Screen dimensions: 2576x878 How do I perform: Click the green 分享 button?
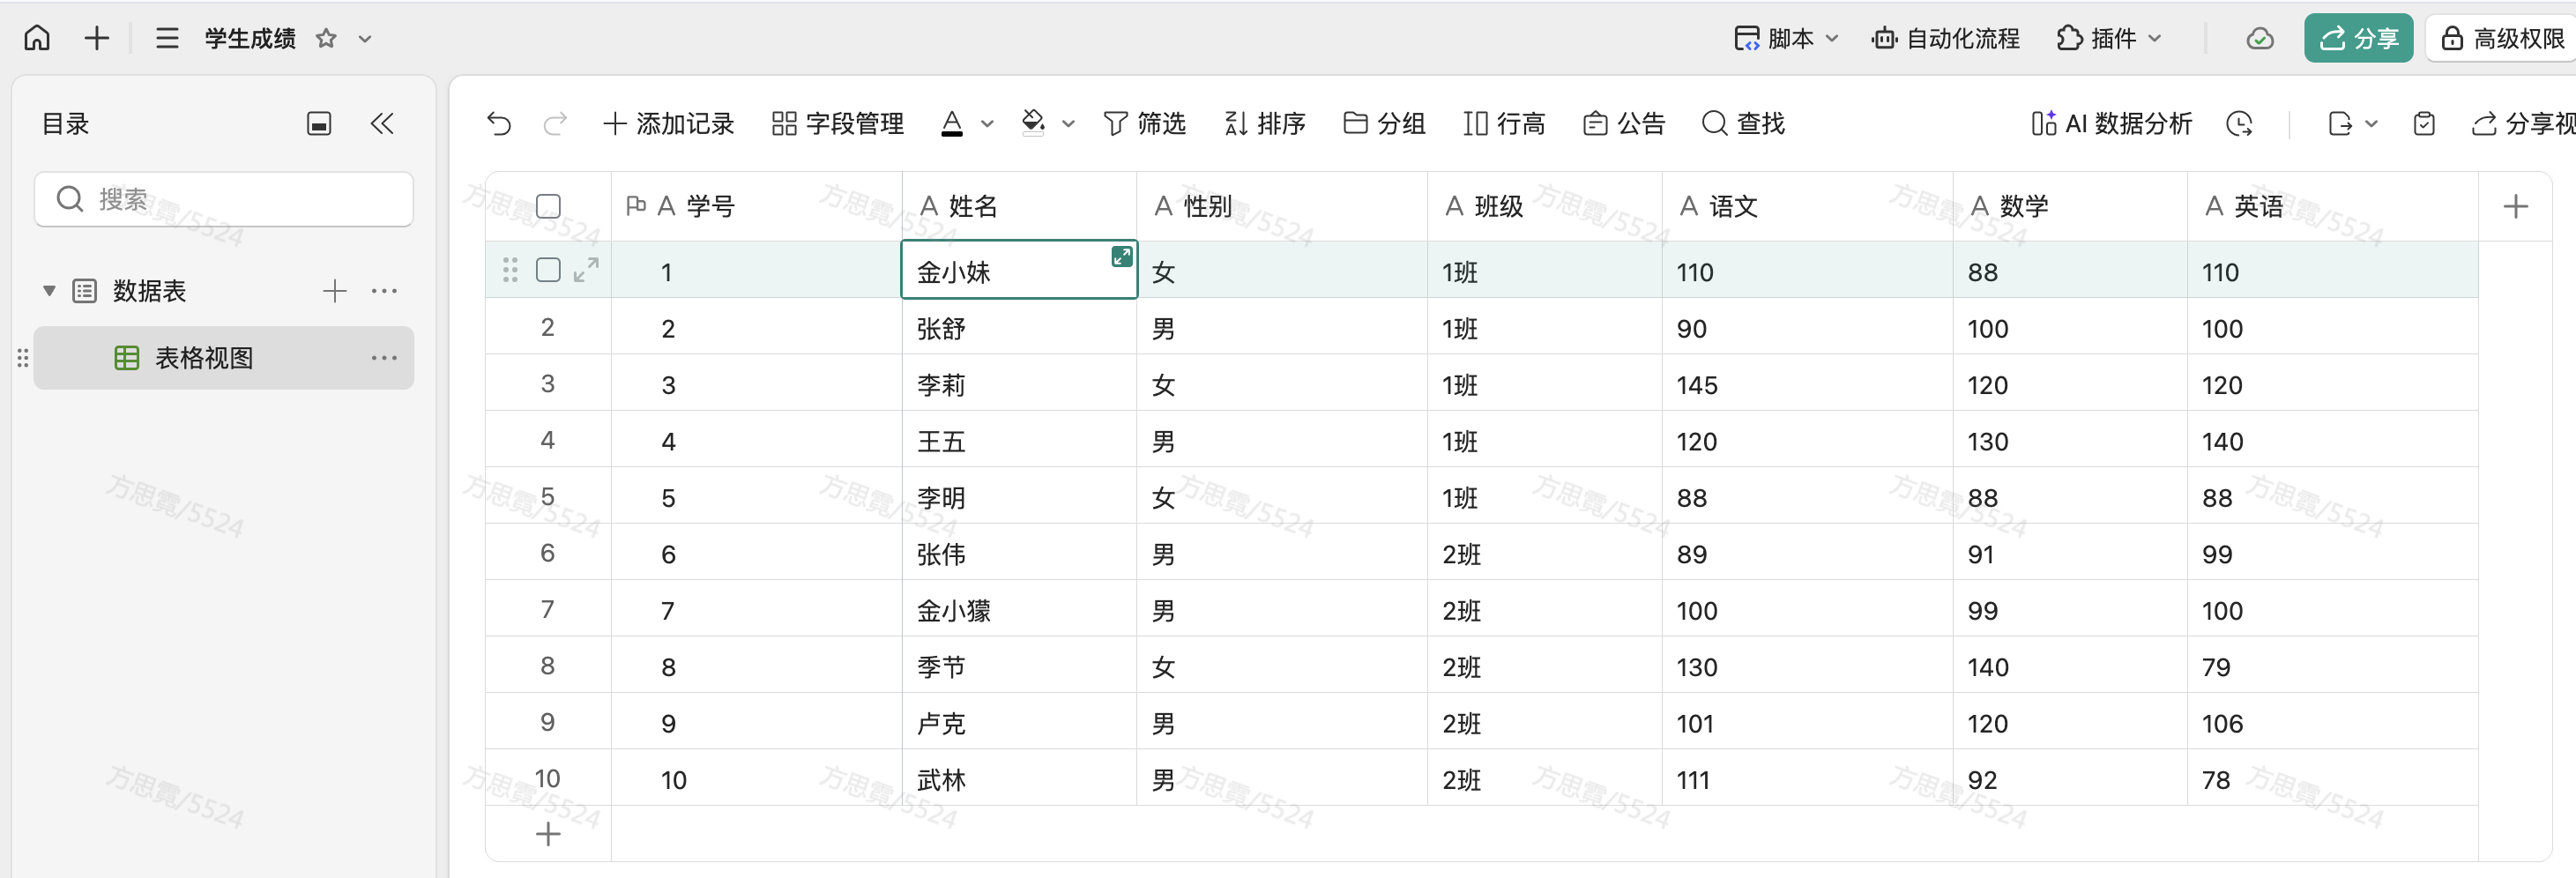pos(2358,38)
